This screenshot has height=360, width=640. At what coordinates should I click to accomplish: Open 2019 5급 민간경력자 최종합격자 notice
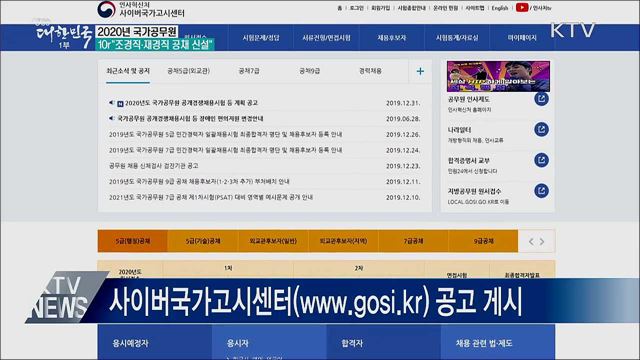[x=225, y=134]
